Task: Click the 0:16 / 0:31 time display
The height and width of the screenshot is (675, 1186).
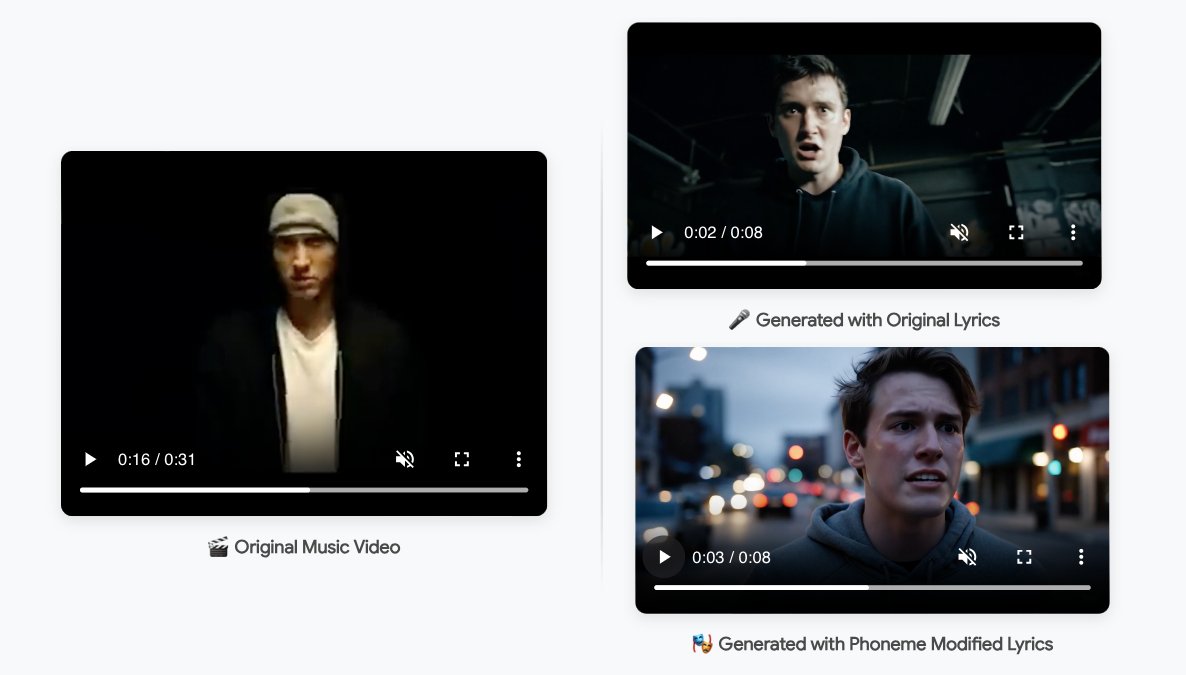Action: 157,459
